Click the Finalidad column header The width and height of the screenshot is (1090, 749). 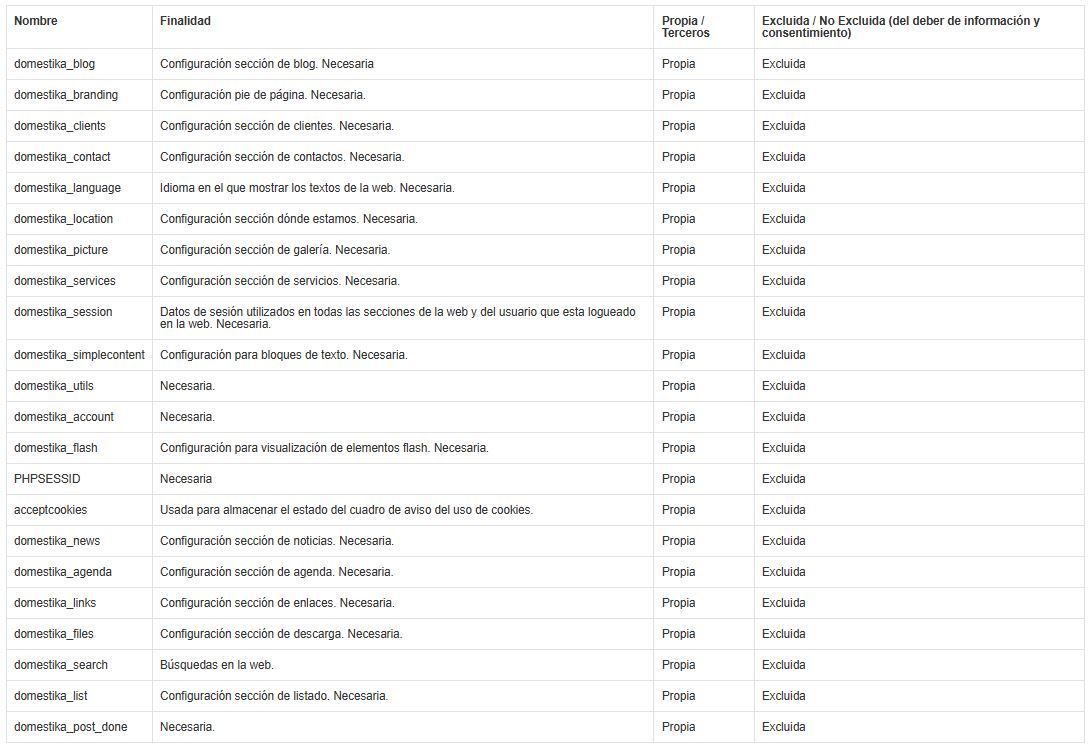185,21
